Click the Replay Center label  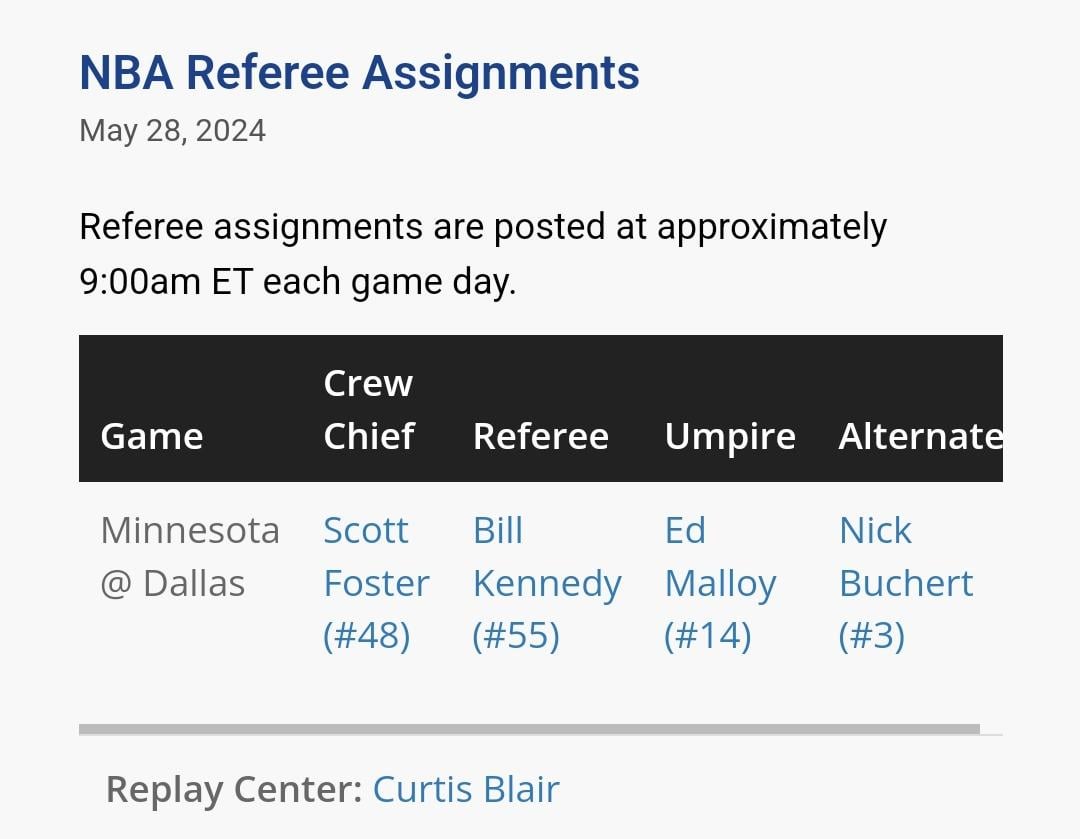[x=234, y=789]
